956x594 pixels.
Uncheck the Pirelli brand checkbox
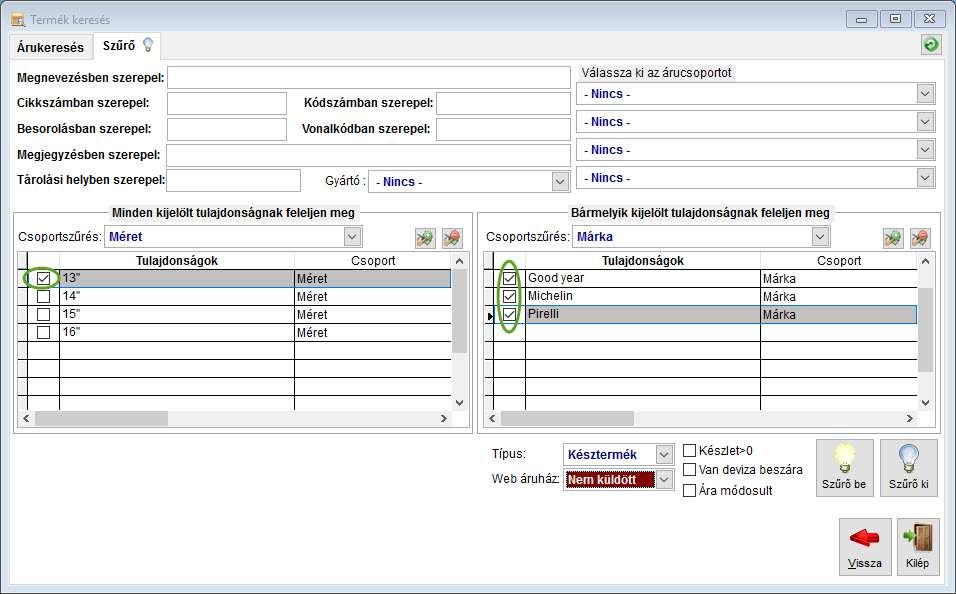tap(510, 314)
